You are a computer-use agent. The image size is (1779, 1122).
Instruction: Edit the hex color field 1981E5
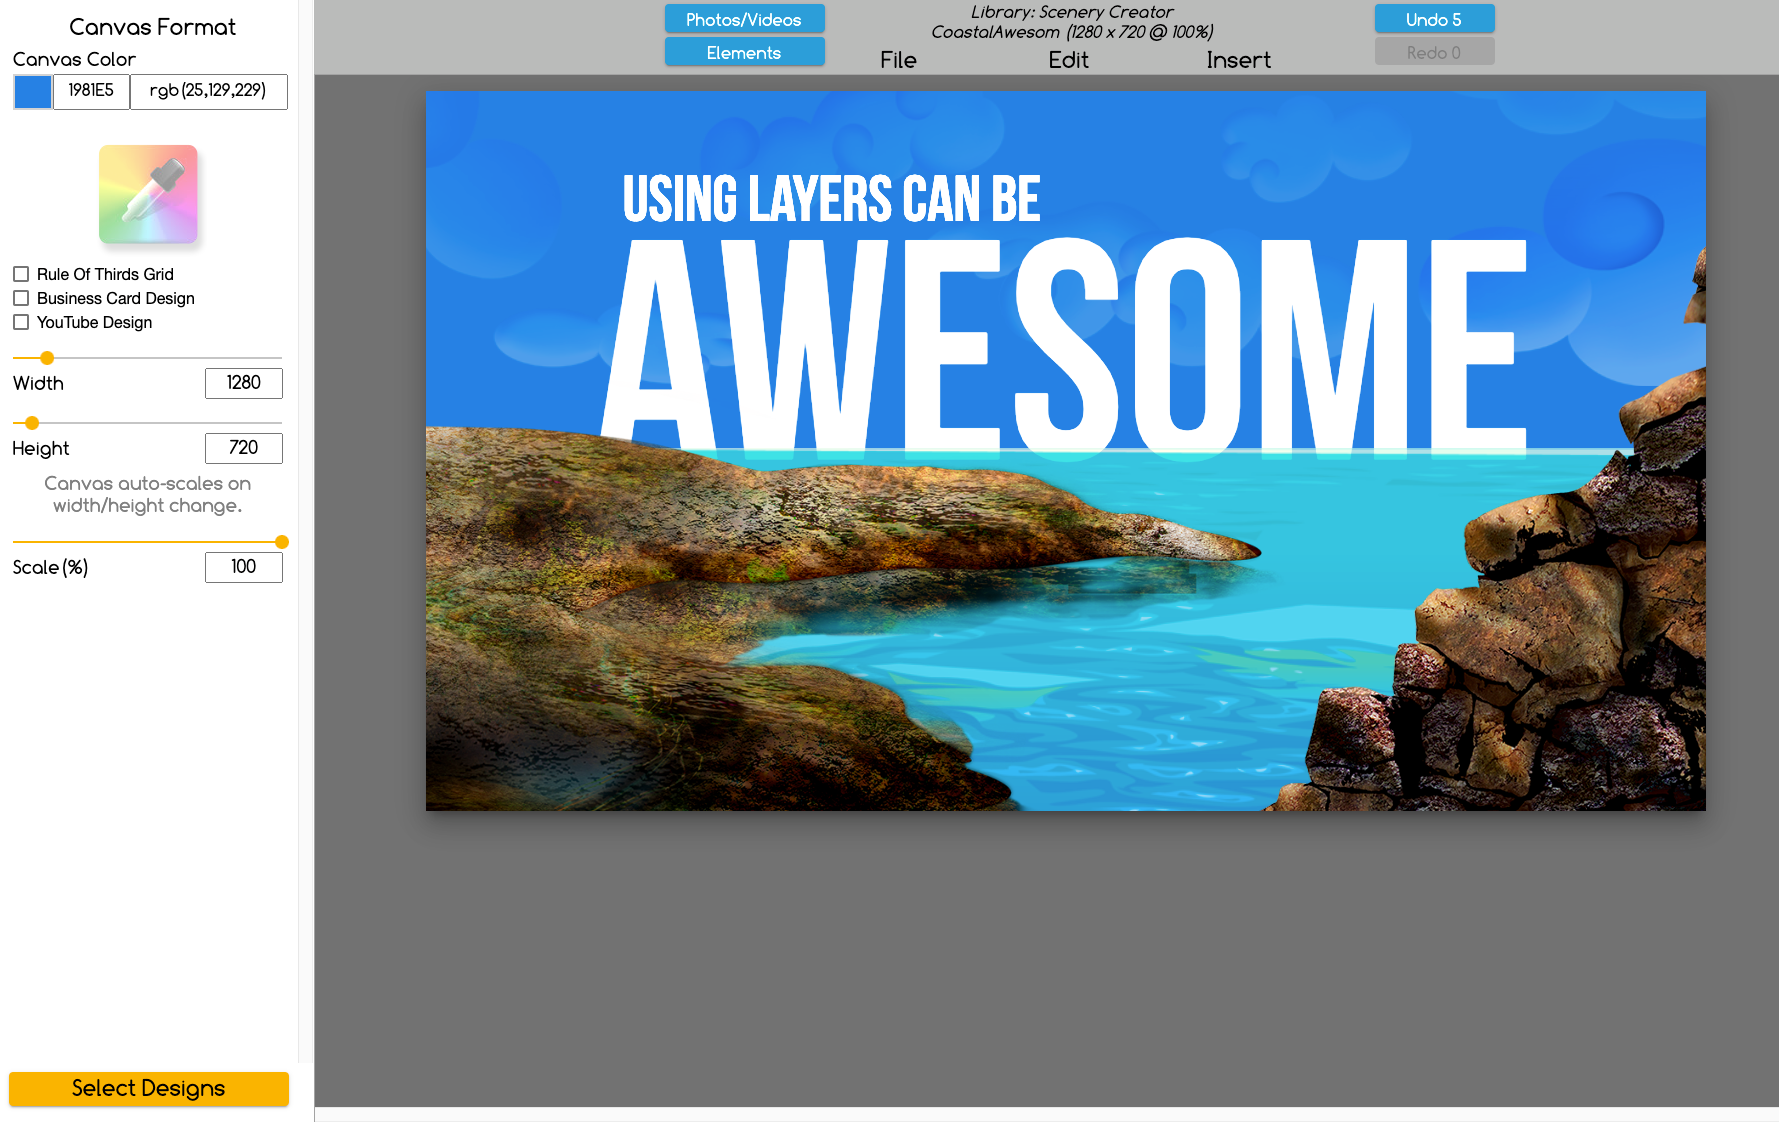pos(91,91)
